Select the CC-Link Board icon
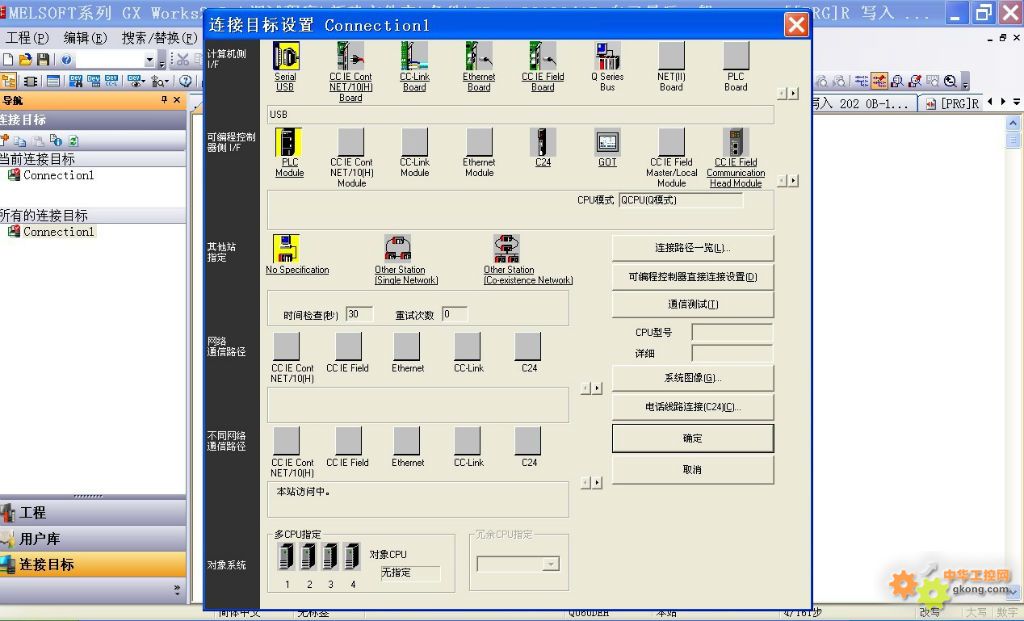 coord(415,56)
